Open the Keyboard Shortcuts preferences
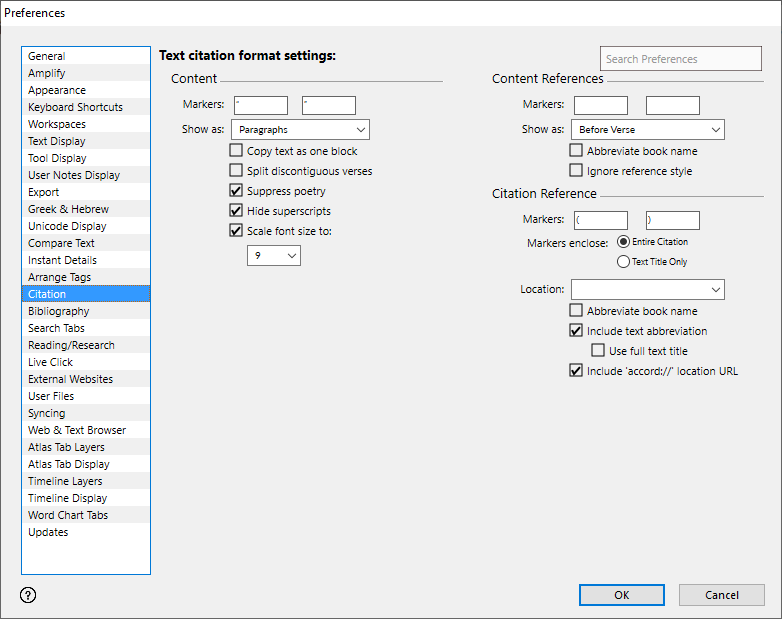 click(x=75, y=107)
